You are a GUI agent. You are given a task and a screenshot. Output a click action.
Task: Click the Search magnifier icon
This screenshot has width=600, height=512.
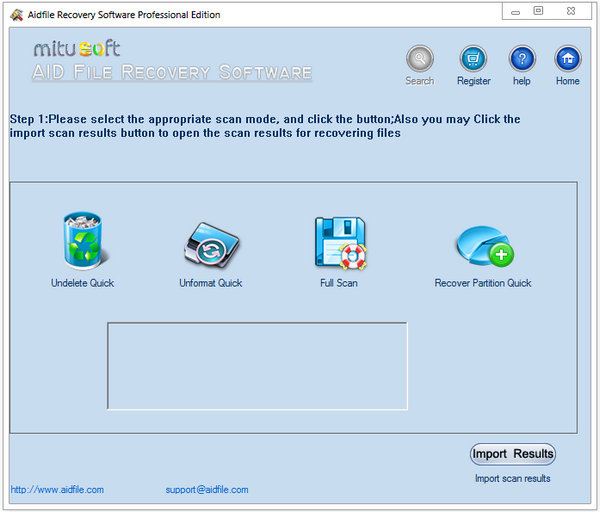point(419,58)
